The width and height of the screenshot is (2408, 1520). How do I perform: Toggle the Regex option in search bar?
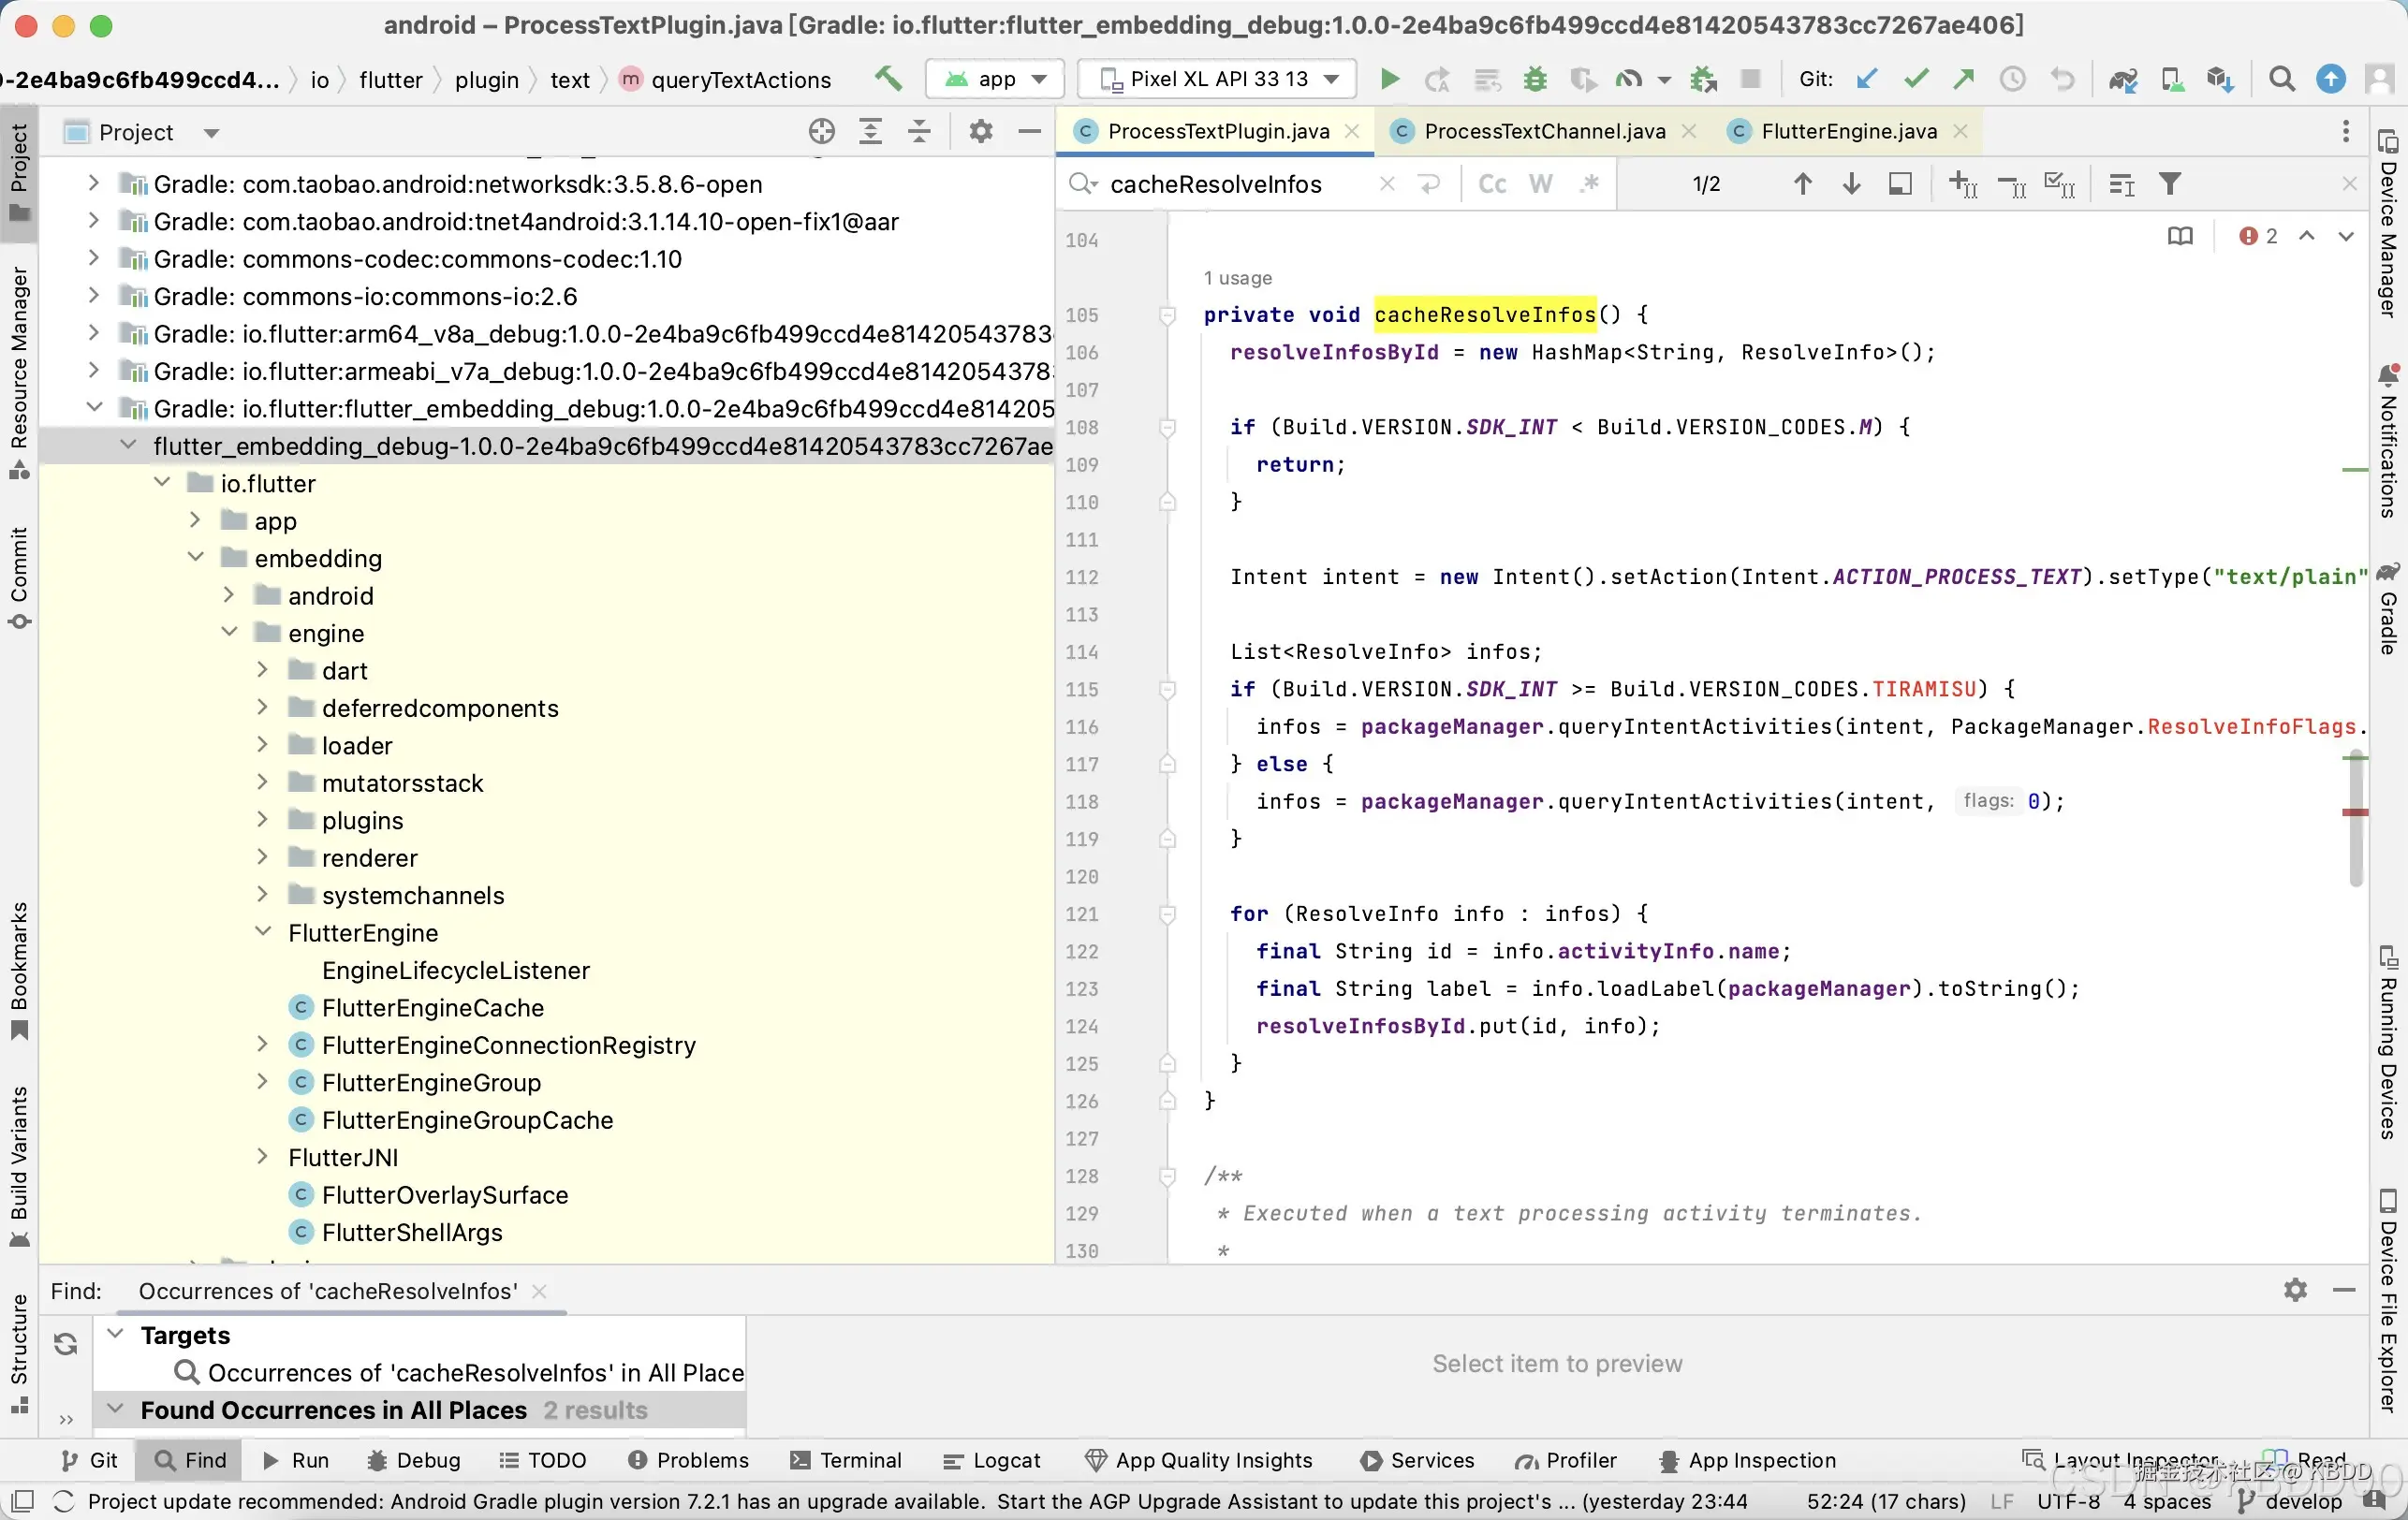(1589, 184)
